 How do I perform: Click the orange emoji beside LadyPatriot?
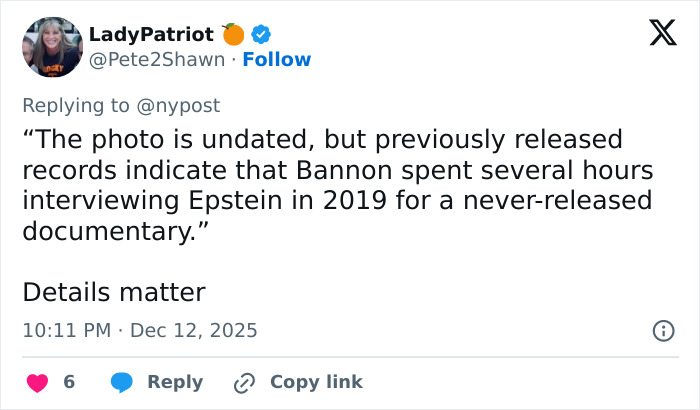(233, 34)
